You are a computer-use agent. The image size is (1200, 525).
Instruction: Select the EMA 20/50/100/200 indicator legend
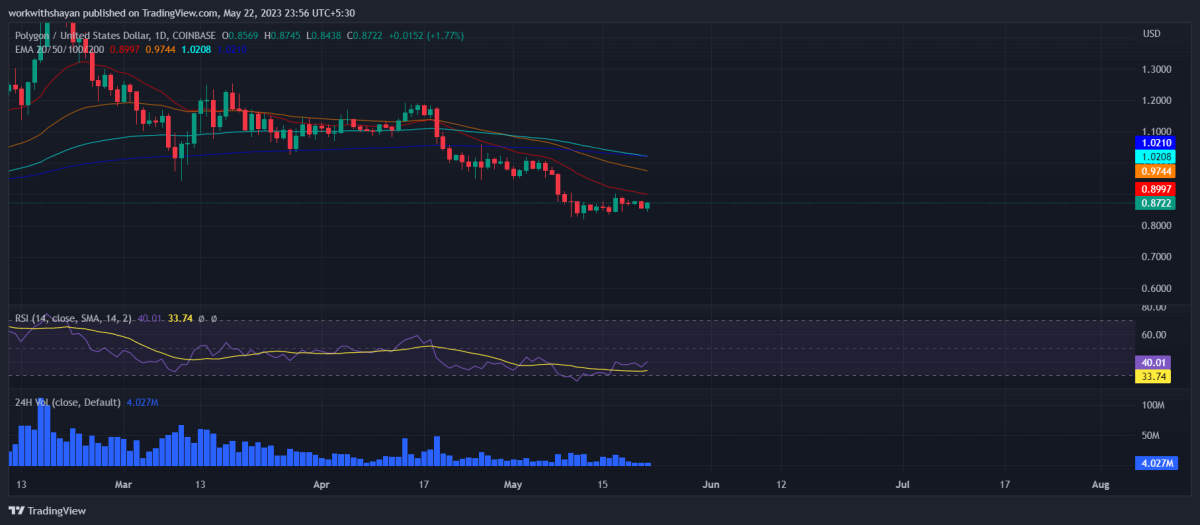tap(58, 48)
